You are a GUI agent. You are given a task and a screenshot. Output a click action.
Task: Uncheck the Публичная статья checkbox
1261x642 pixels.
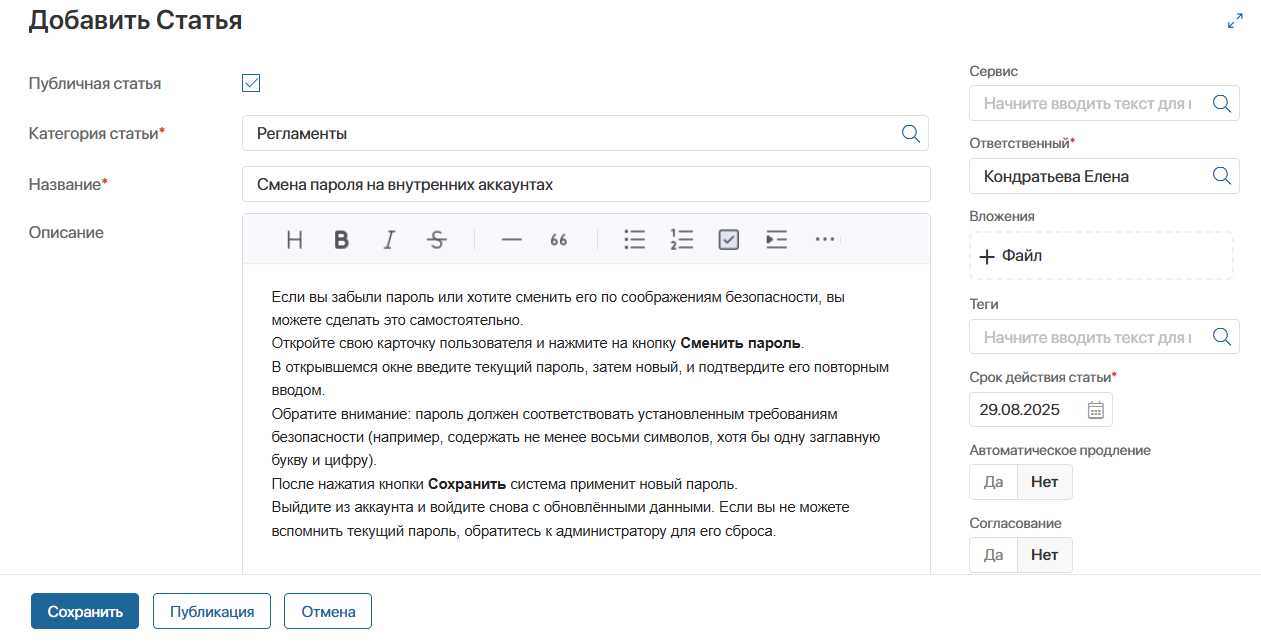[250, 83]
